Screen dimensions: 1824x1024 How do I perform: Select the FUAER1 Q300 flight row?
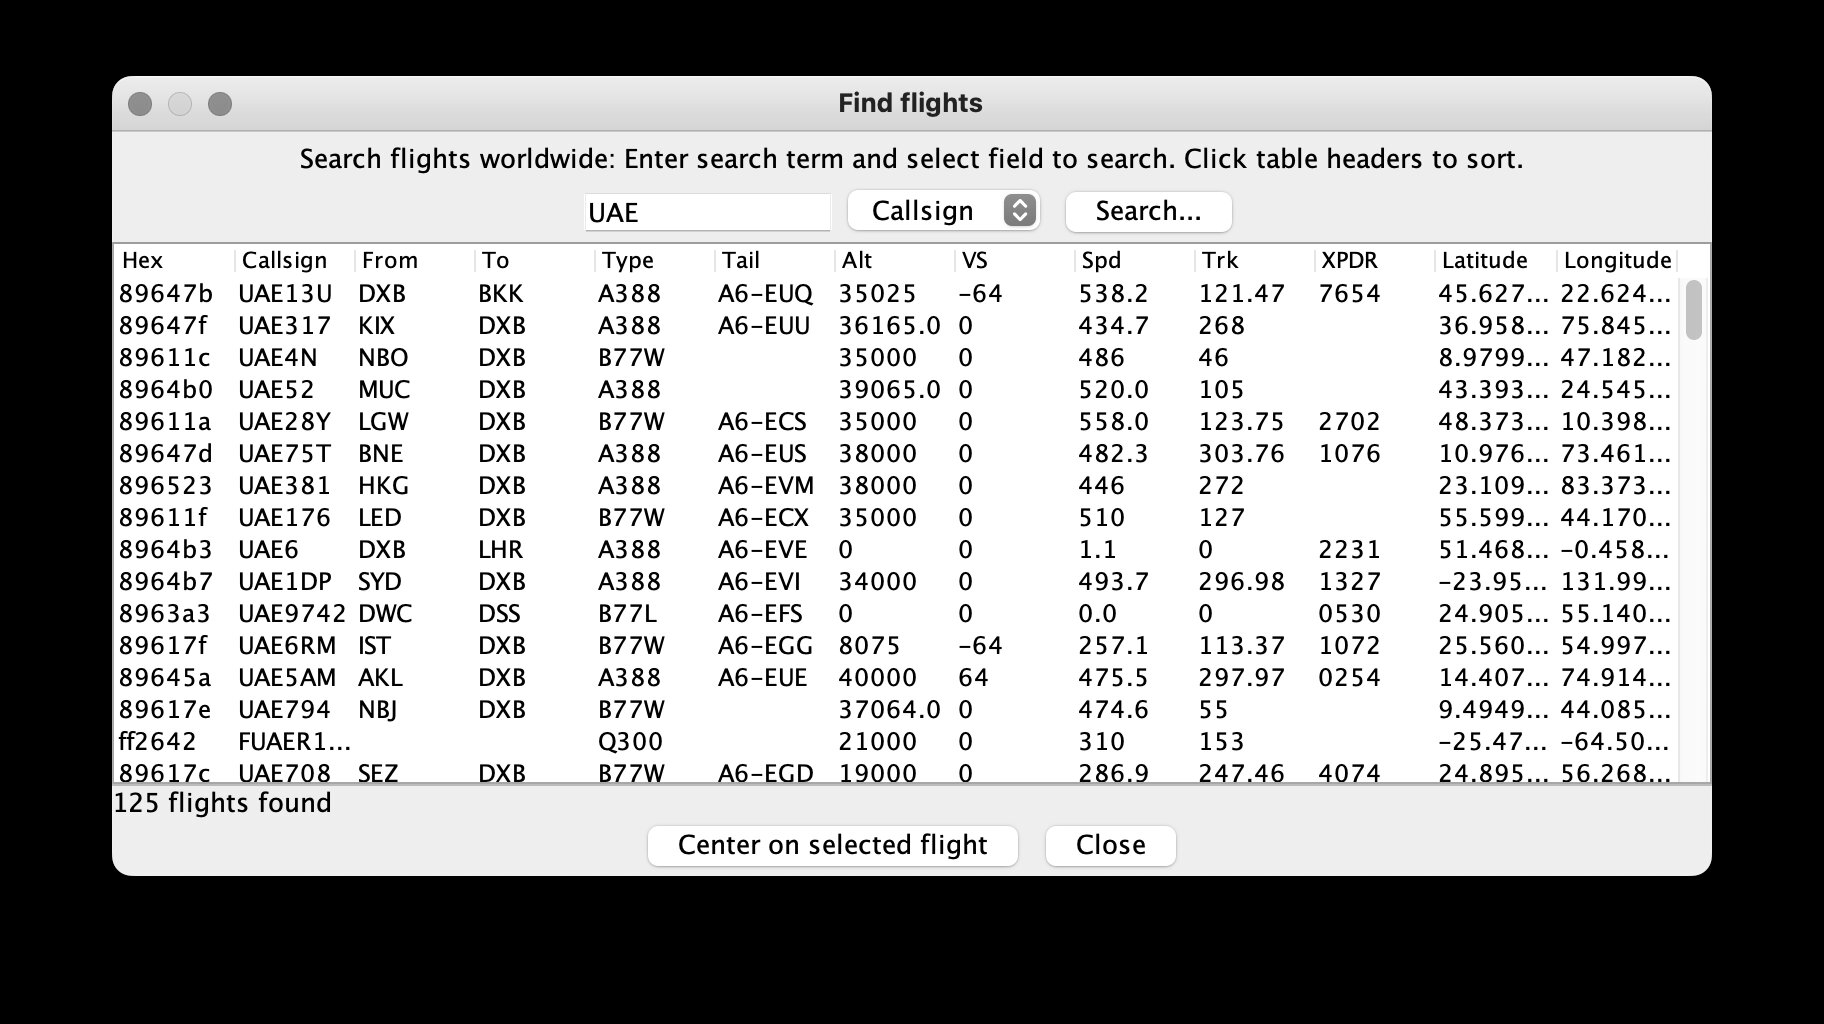(294, 742)
